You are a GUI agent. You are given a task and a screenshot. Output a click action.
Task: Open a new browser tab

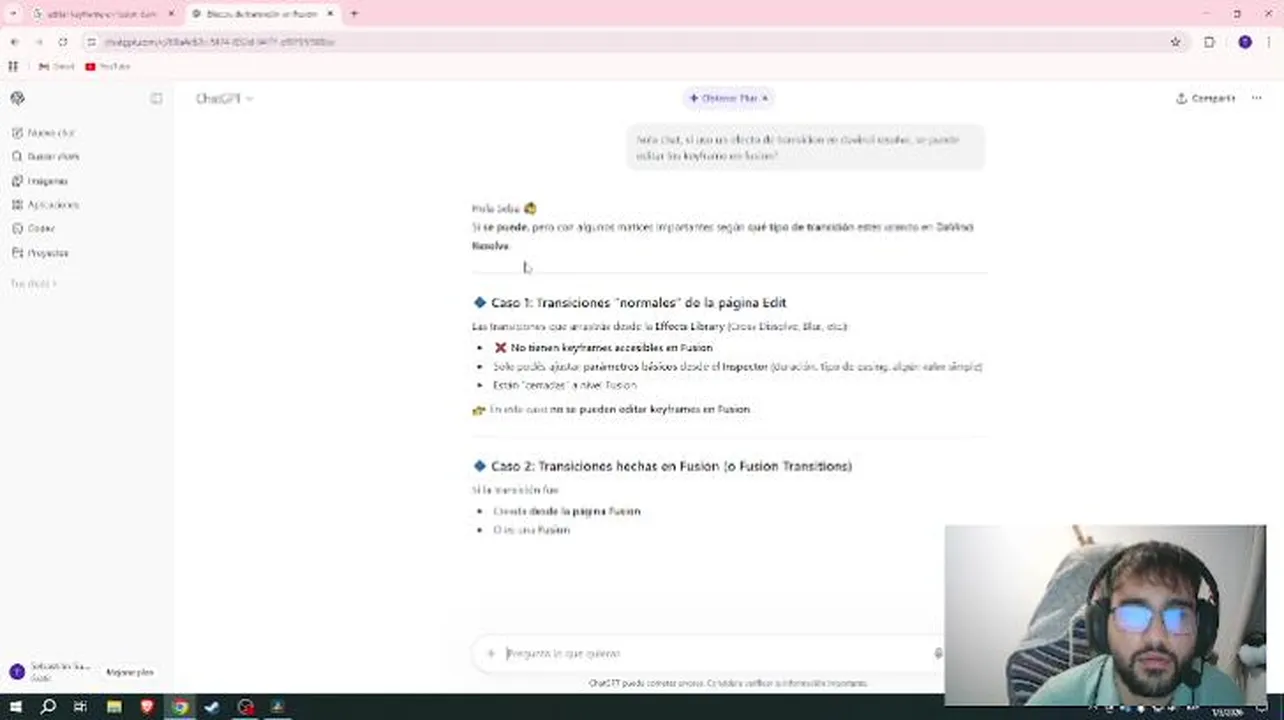(x=354, y=14)
